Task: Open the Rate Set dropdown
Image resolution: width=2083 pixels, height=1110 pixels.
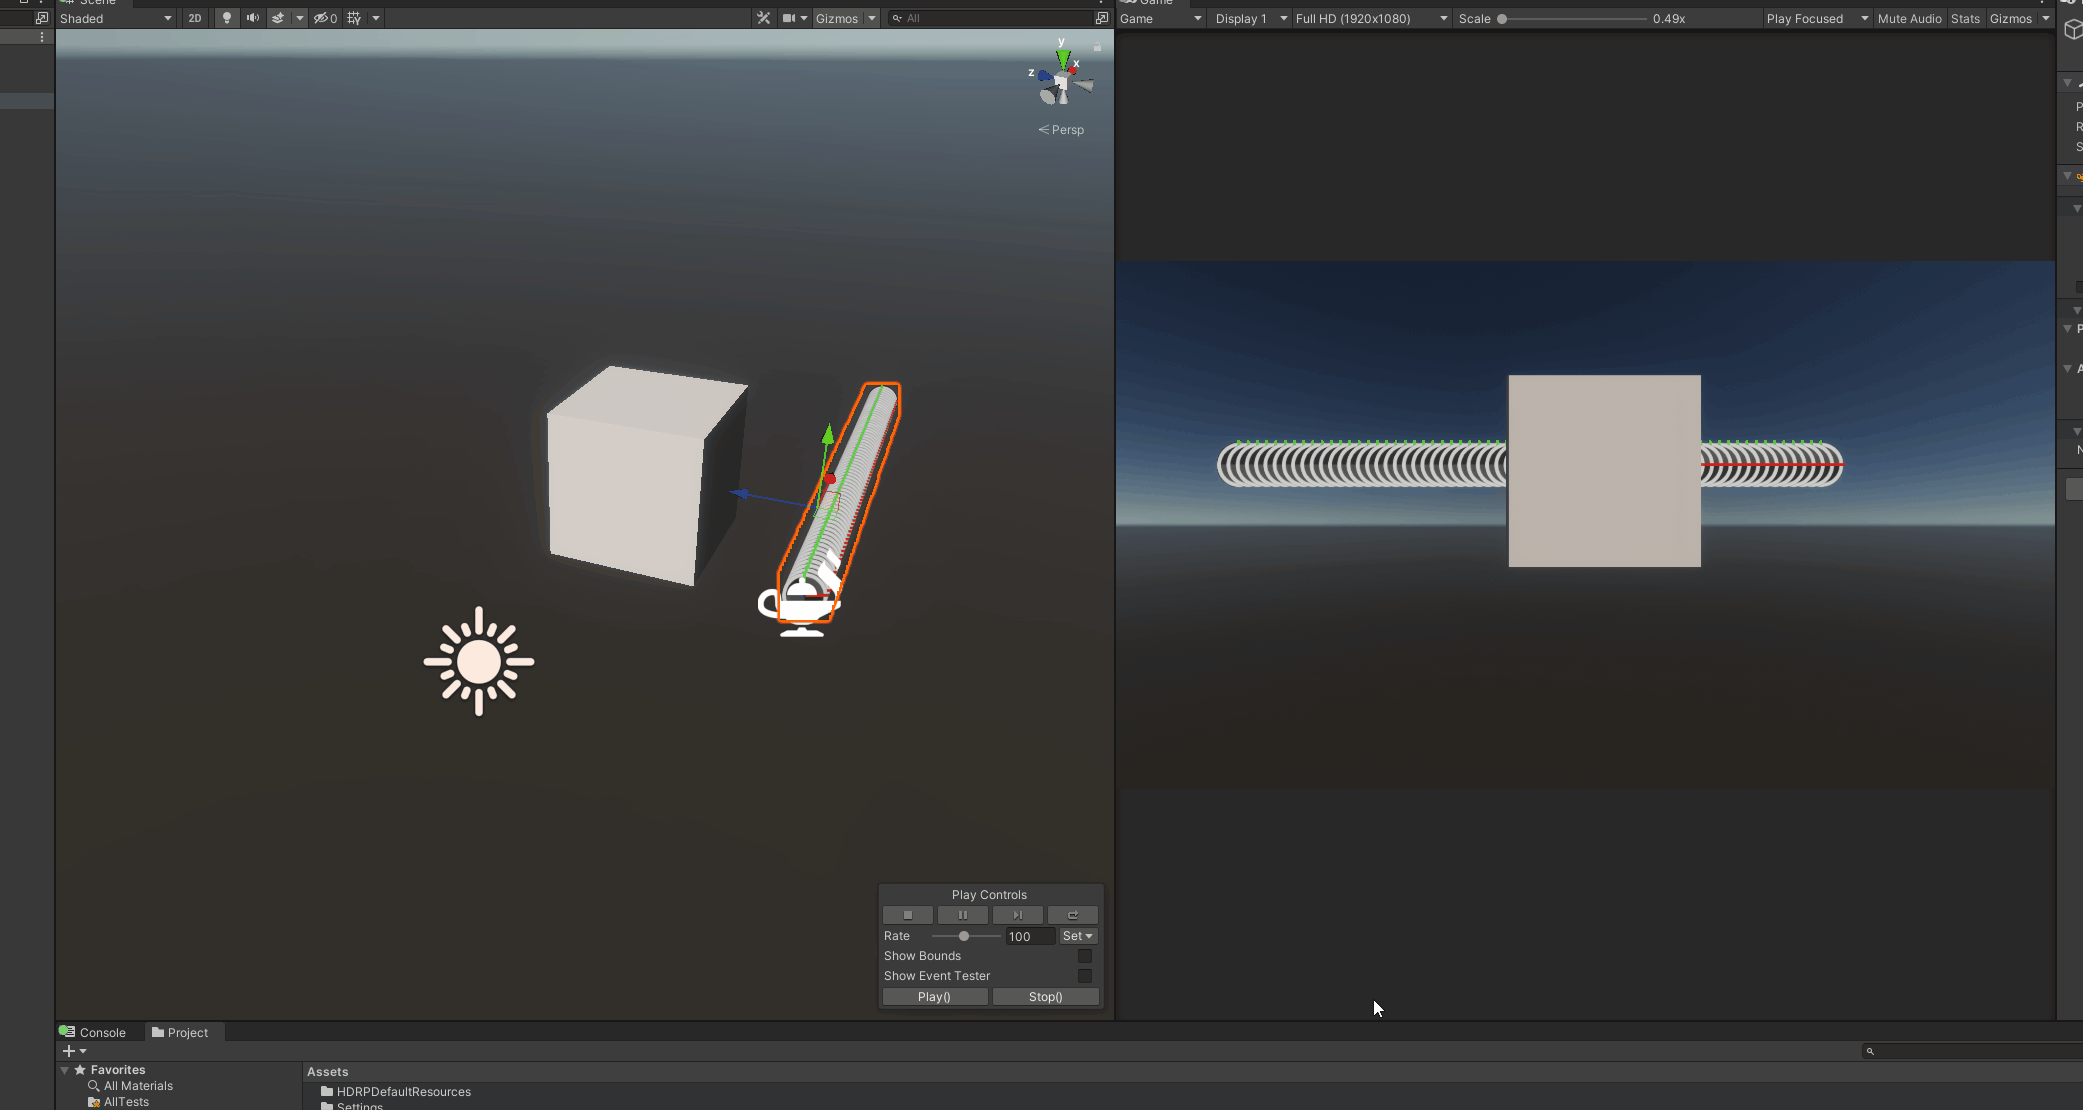Action: (1077, 936)
